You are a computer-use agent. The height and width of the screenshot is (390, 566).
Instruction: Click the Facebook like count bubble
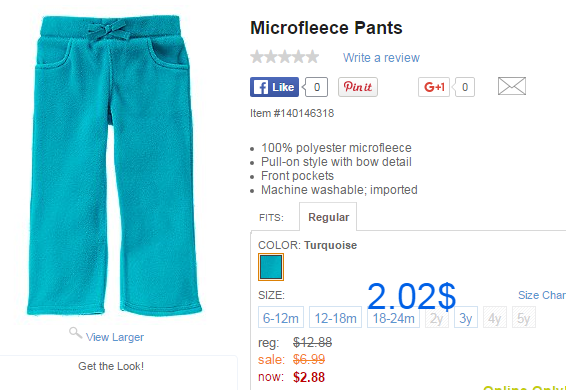(316, 87)
